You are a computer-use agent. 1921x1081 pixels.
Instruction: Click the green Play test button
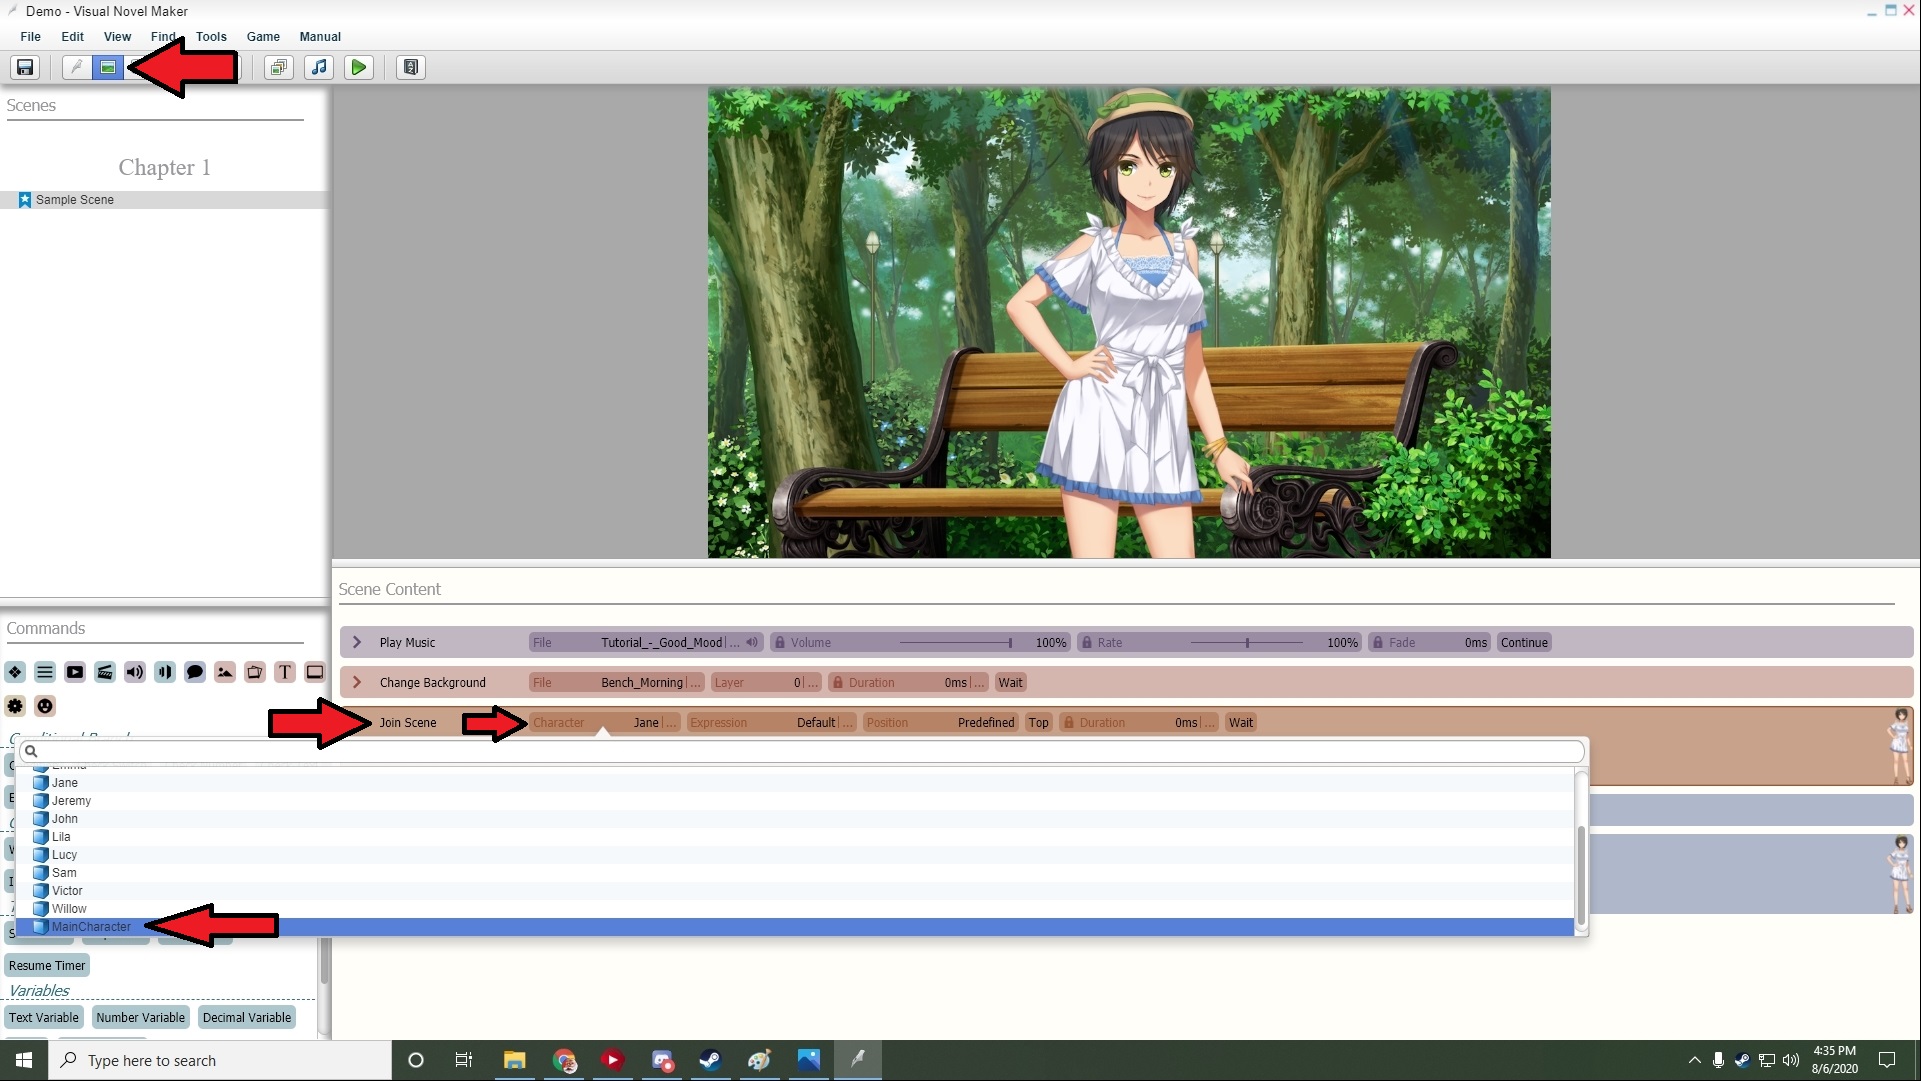(358, 67)
